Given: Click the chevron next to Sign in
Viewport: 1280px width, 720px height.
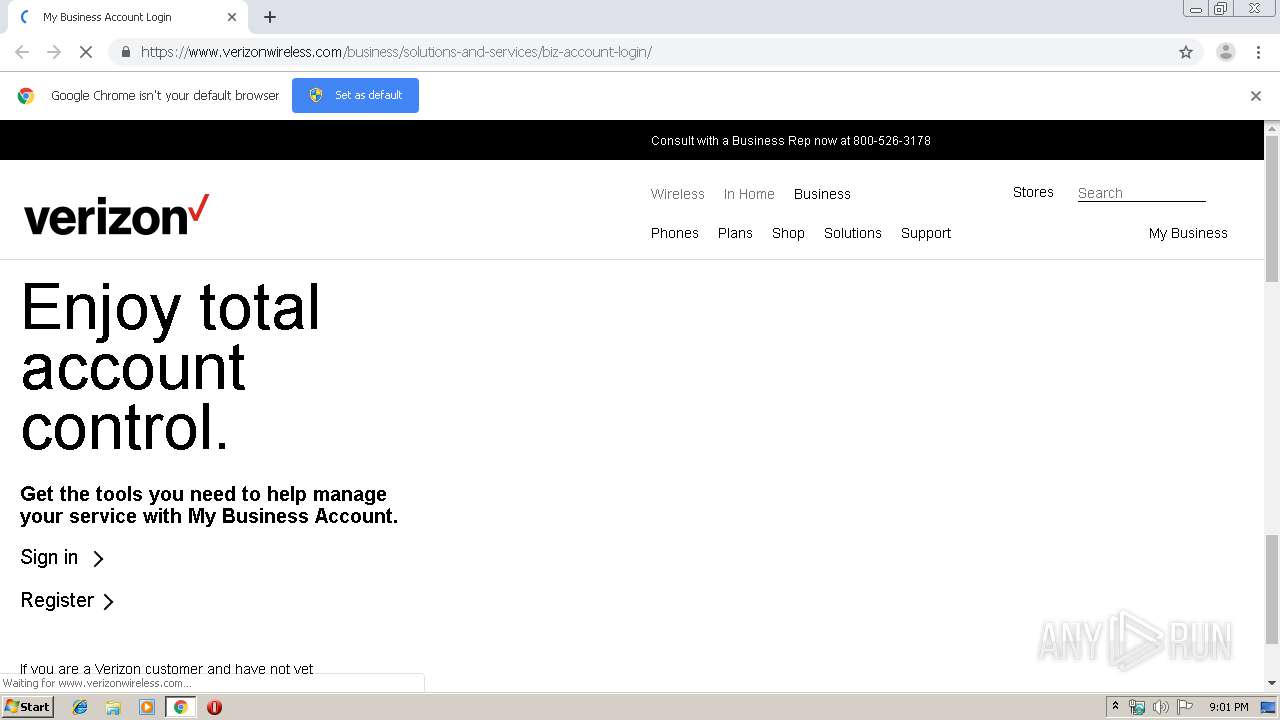Looking at the screenshot, I should (98, 559).
